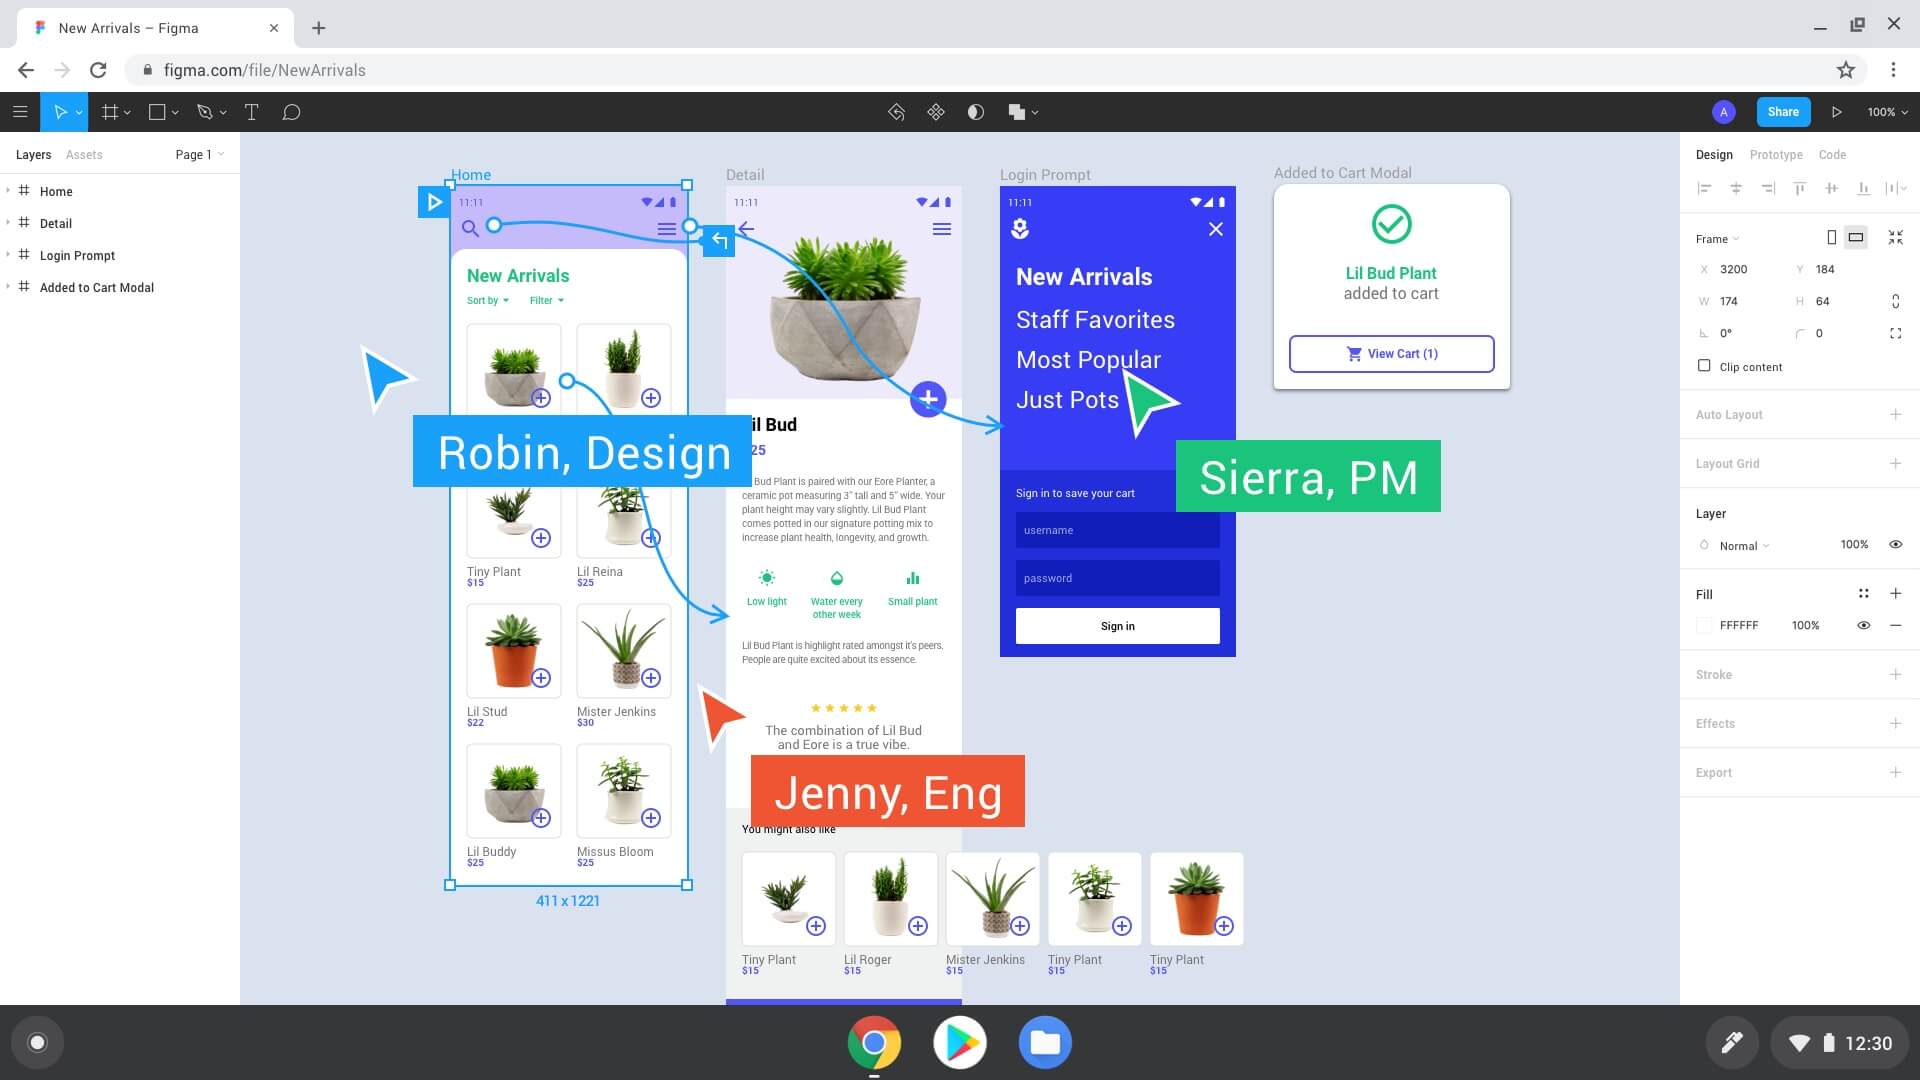1920x1080 pixels.
Task: Select landscape frame orientation
Action: tap(1856, 237)
